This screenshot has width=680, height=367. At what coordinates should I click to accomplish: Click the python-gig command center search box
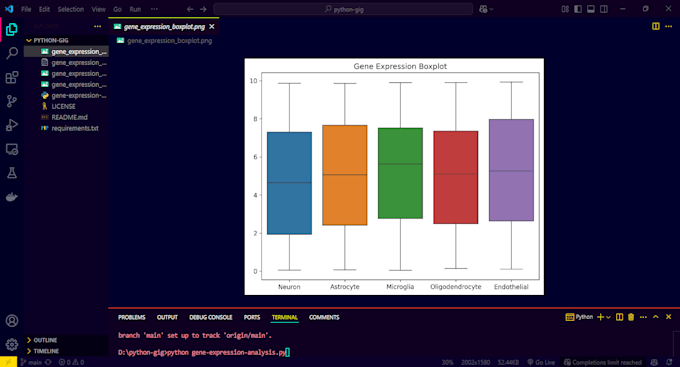click(343, 9)
